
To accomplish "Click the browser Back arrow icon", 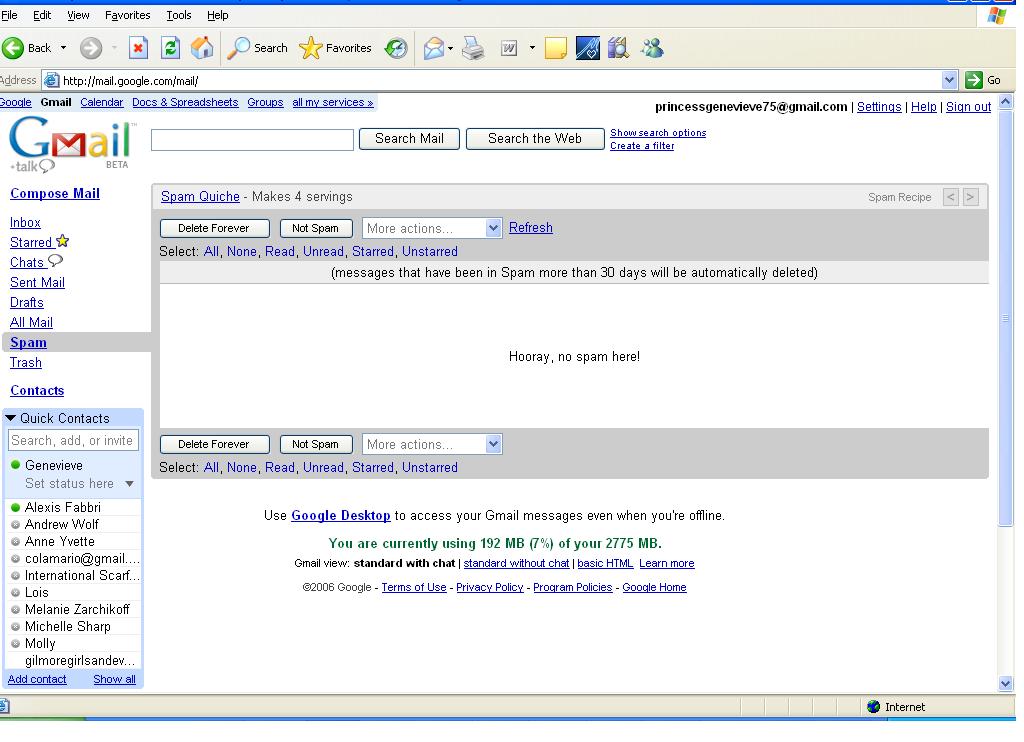I will pyautogui.click(x=13, y=48).
